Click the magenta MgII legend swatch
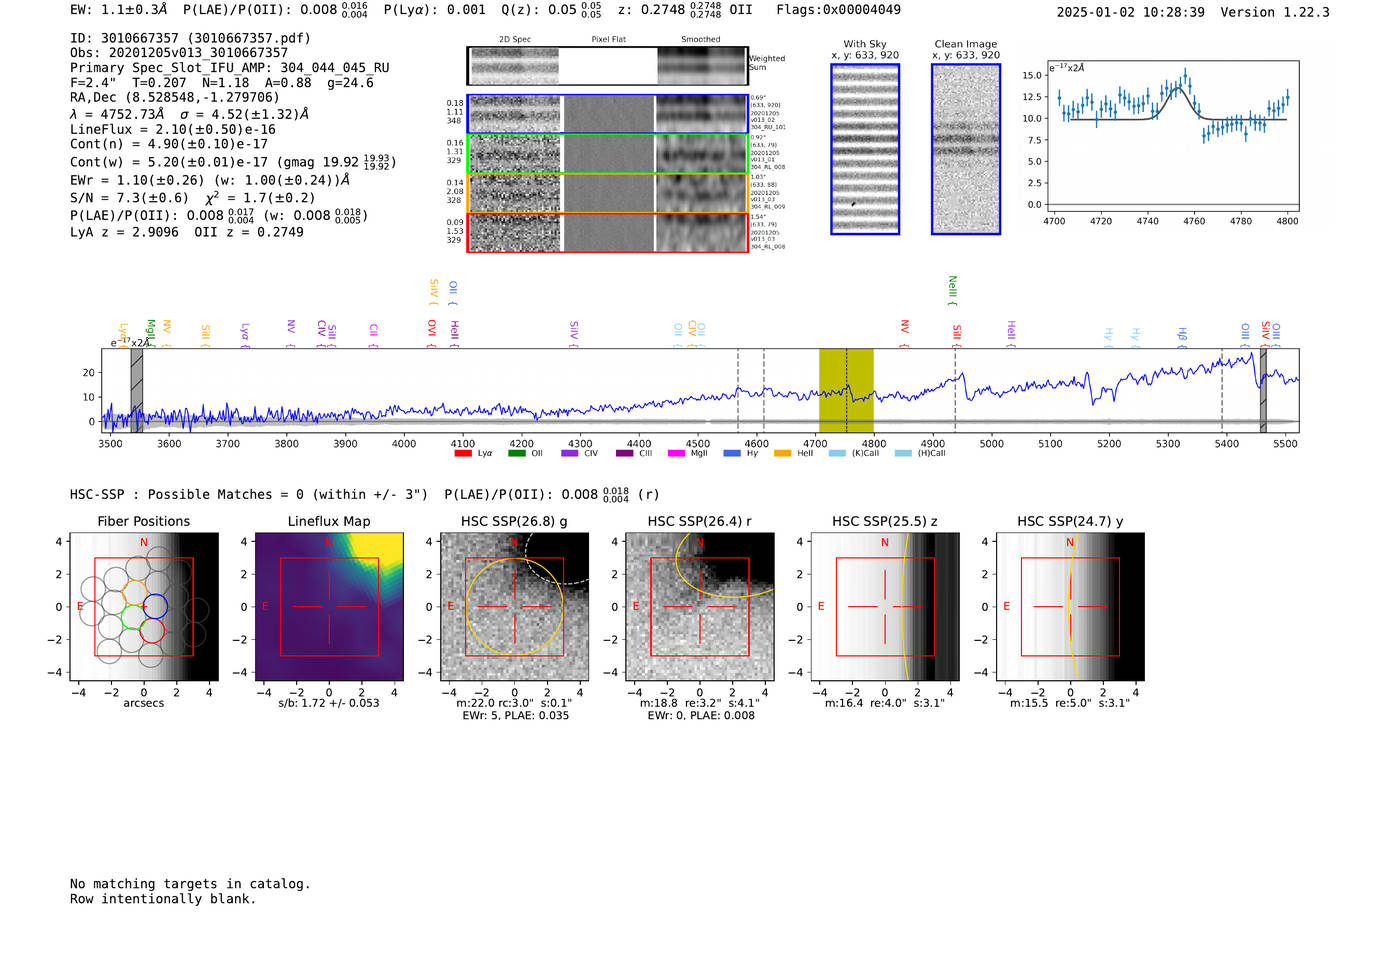Image resolution: width=1400 pixels, height=953 pixels. pos(676,453)
